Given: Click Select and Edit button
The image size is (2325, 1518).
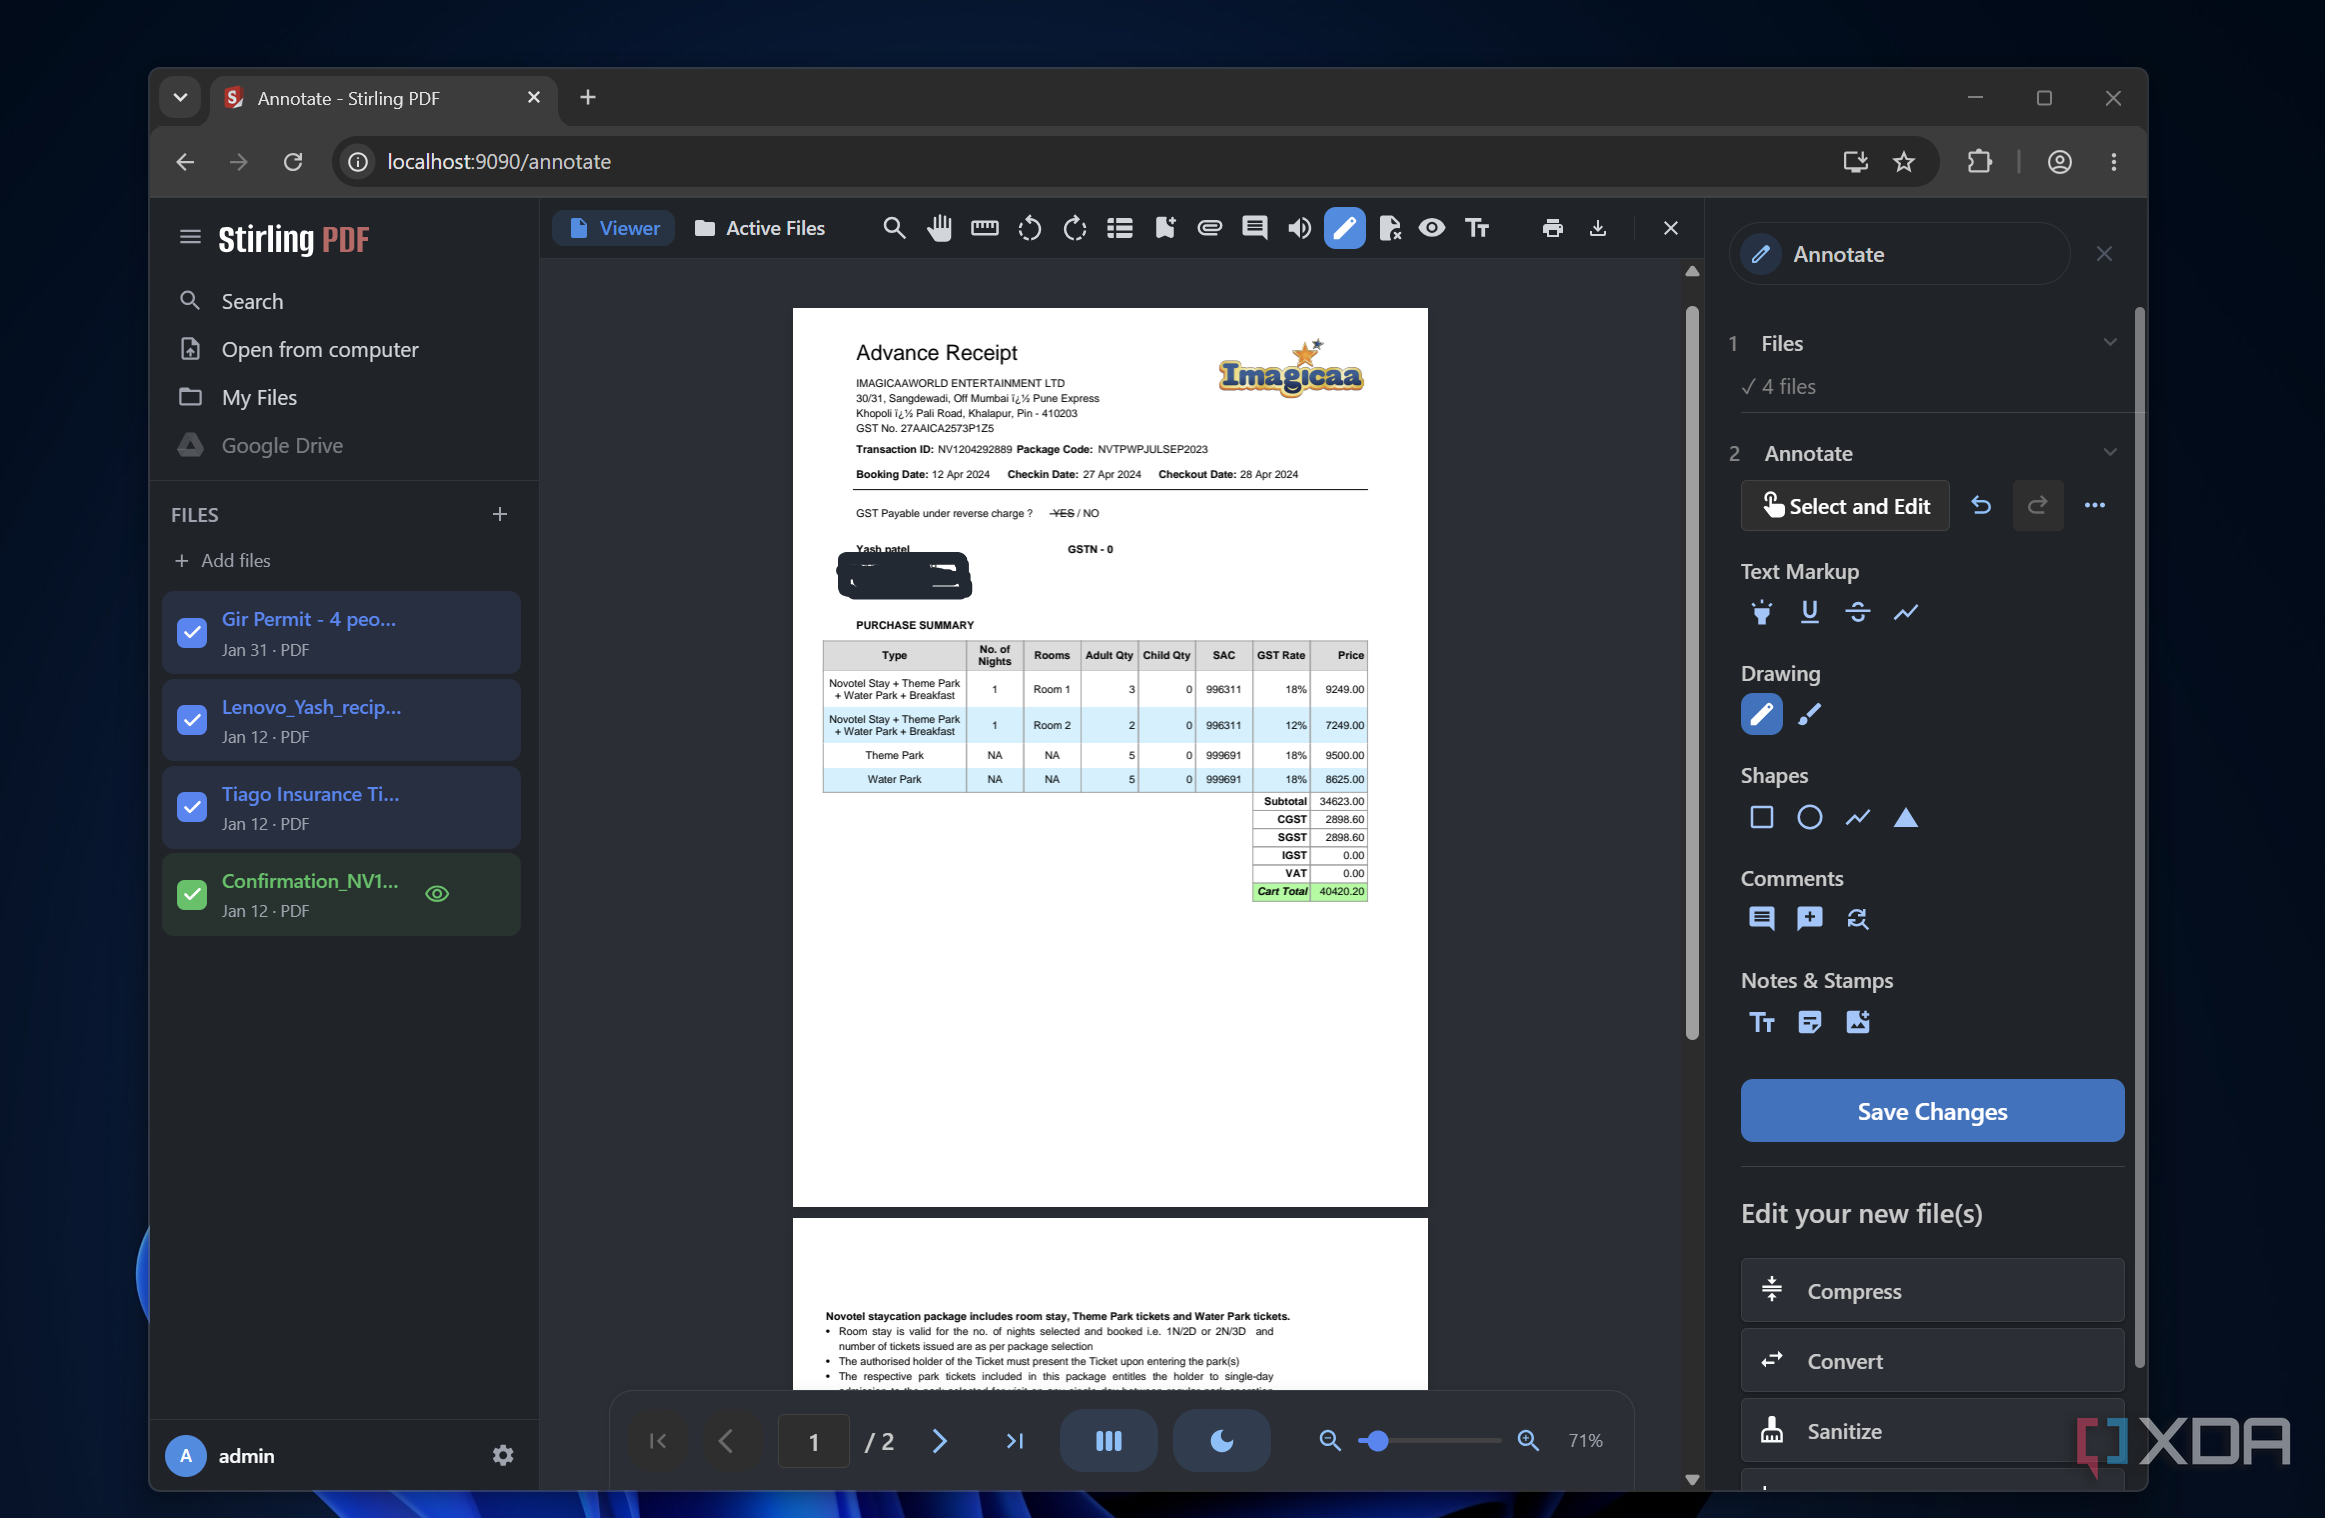Looking at the screenshot, I should pos(1846,506).
